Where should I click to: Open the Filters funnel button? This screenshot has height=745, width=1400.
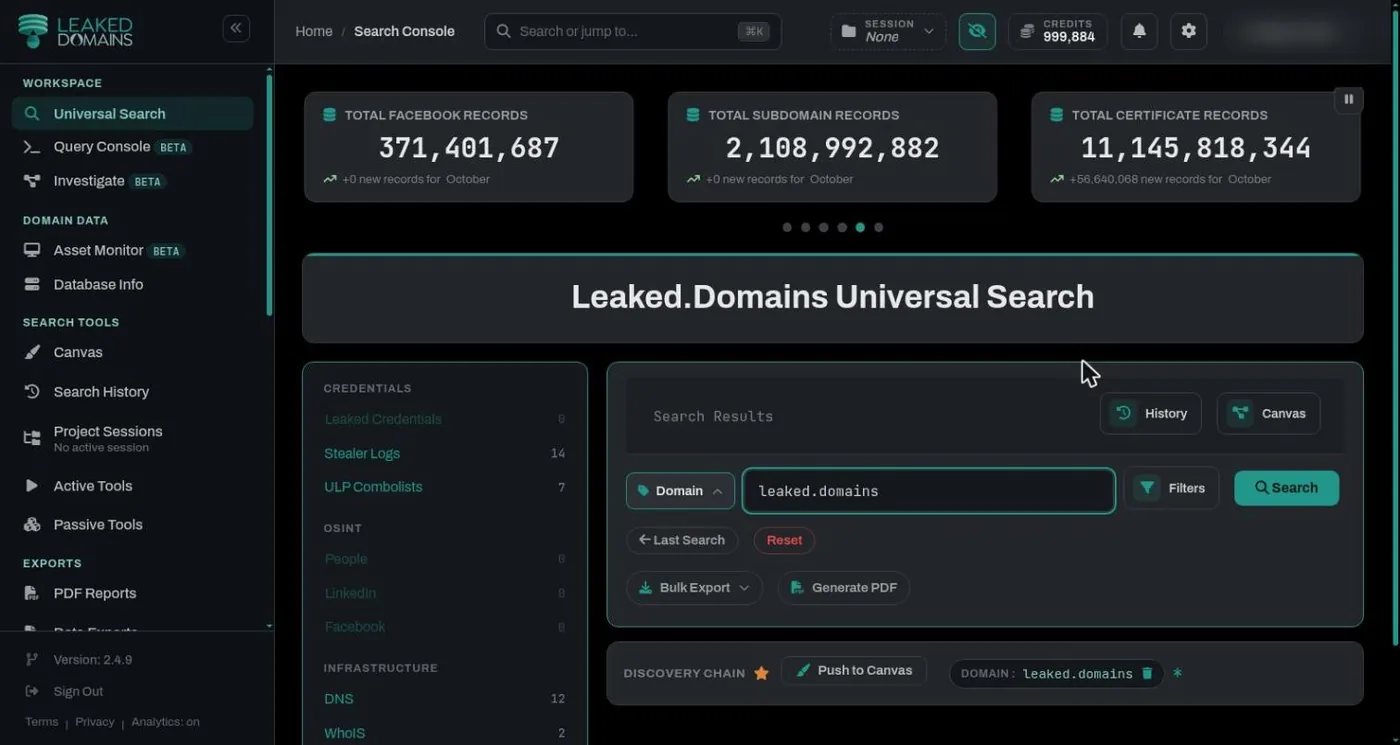click(1172, 488)
